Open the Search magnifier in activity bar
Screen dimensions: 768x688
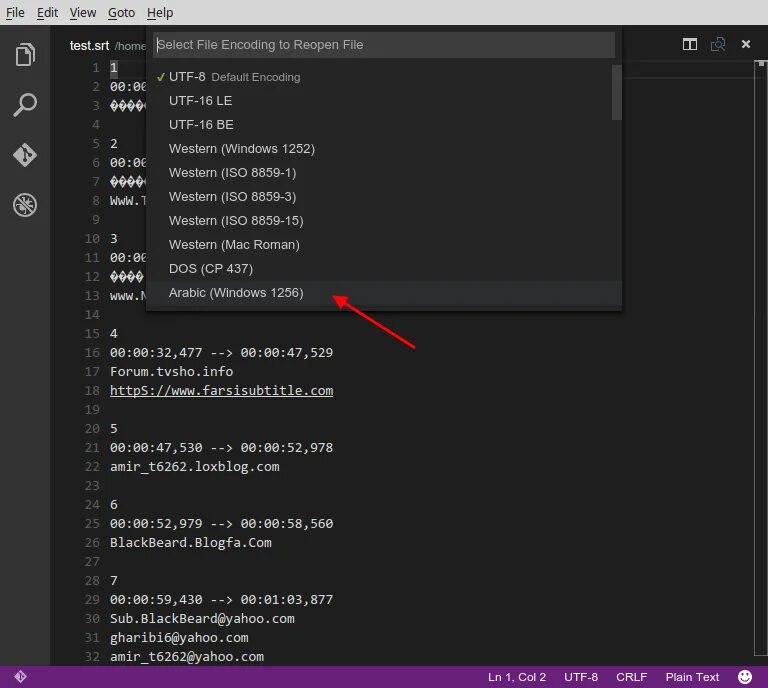[25, 104]
